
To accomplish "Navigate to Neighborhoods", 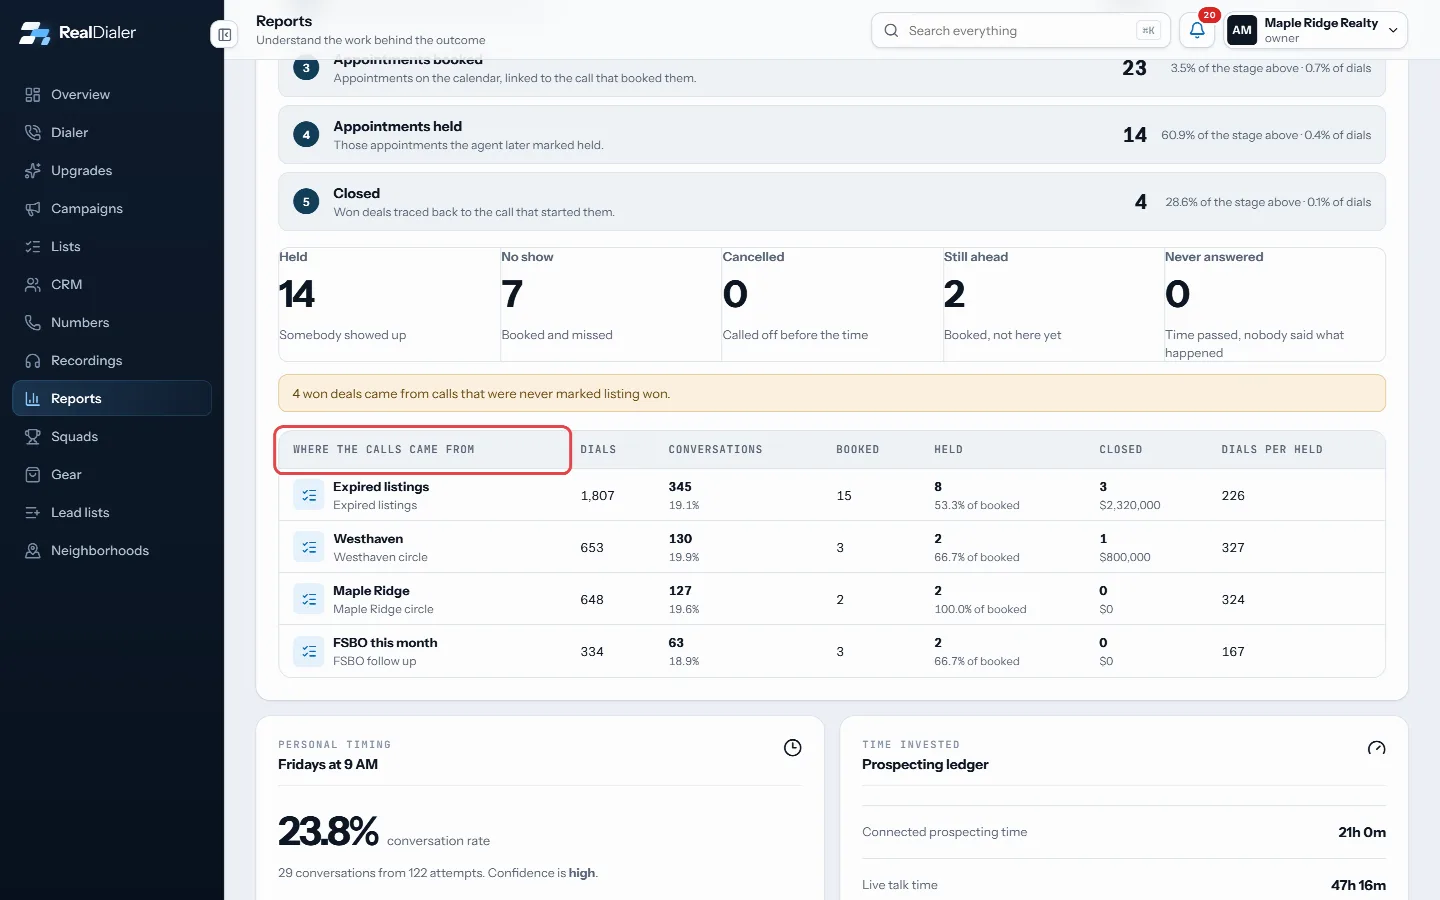I will pyautogui.click(x=112, y=551).
